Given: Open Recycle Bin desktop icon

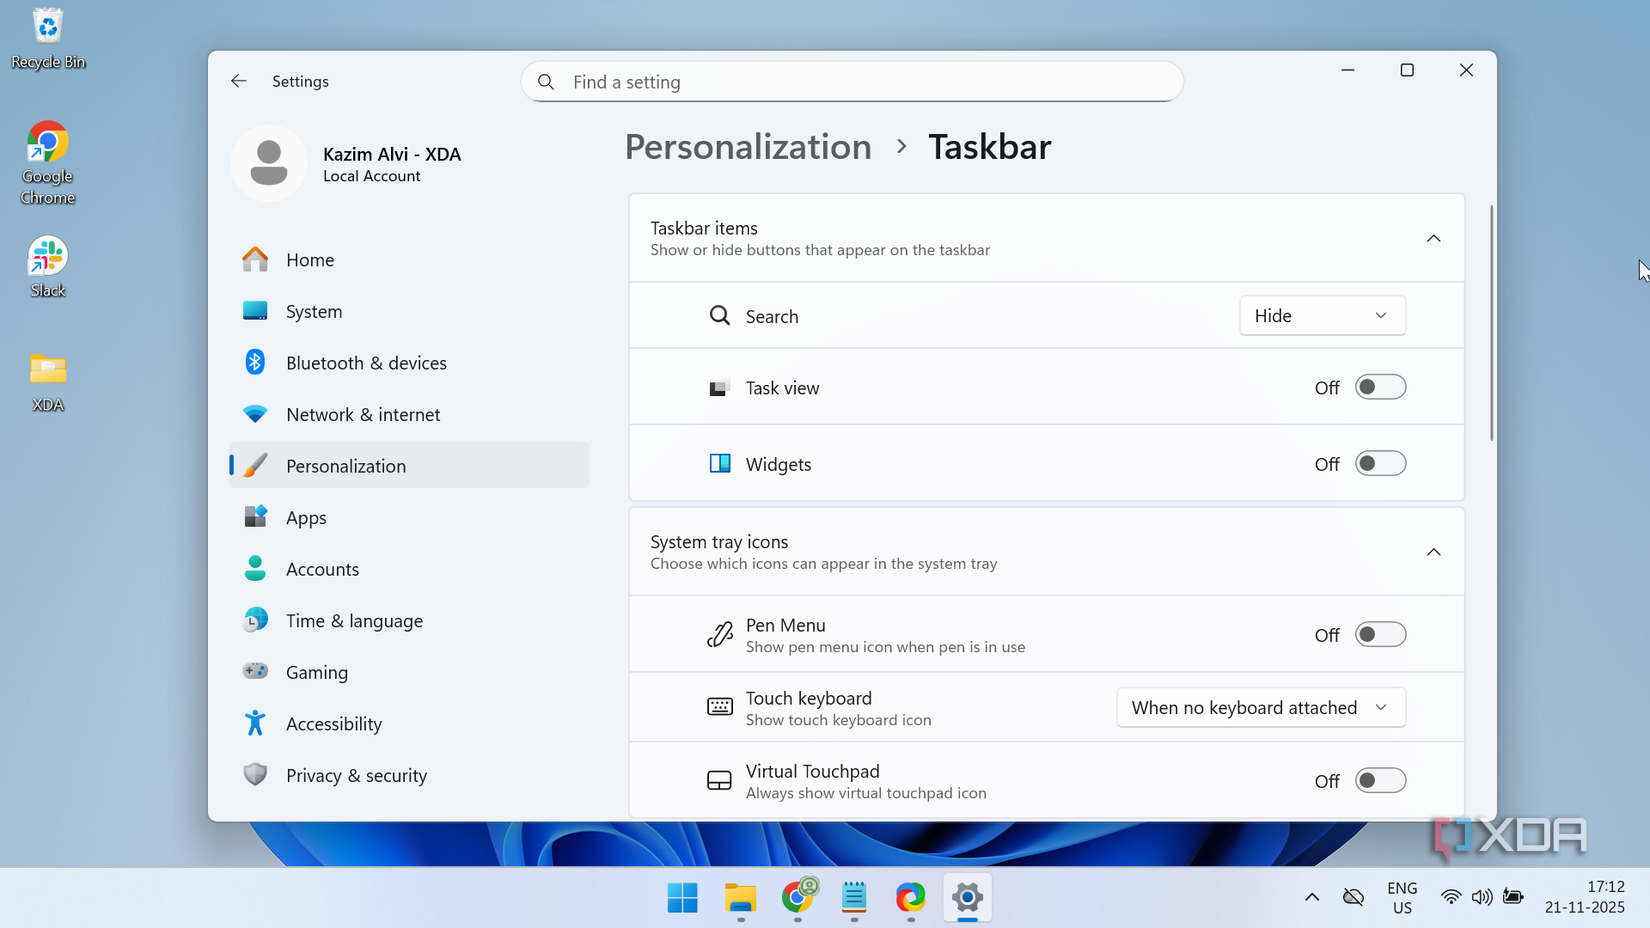Looking at the screenshot, I should [47, 39].
